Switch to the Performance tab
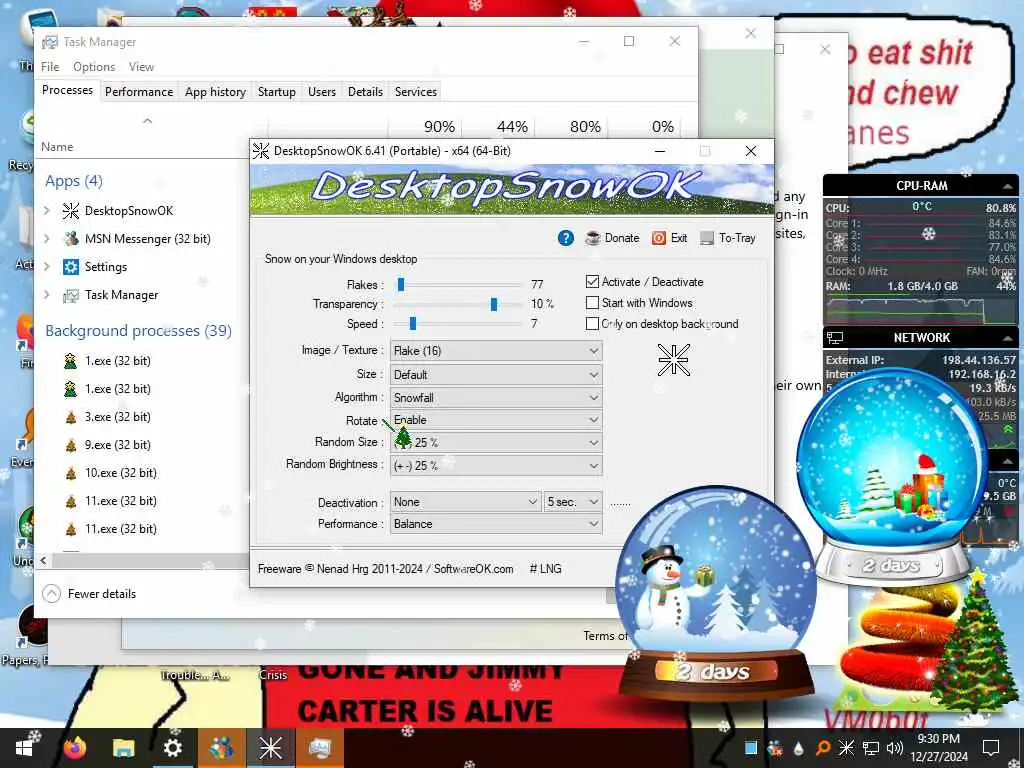1024x768 pixels. tap(139, 92)
